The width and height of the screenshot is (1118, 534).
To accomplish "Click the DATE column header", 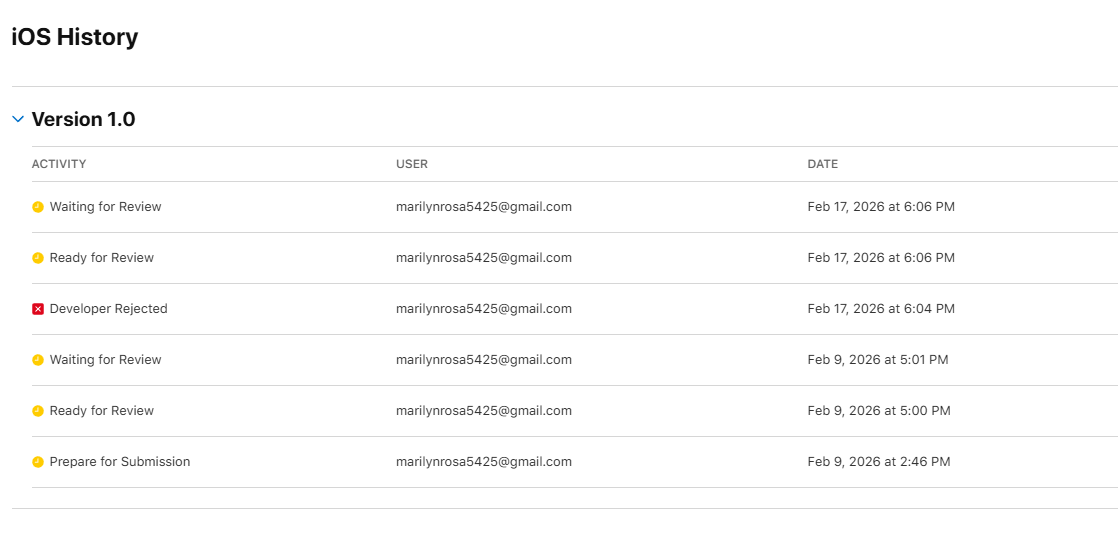I will tap(823, 164).
